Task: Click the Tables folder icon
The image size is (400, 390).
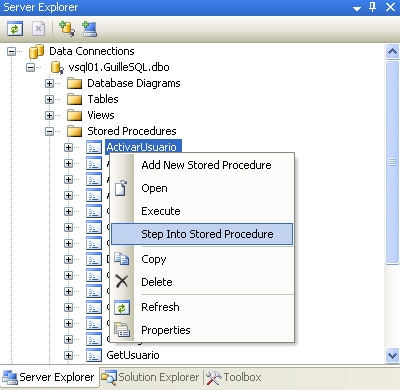Action: pyautogui.click(x=74, y=99)
